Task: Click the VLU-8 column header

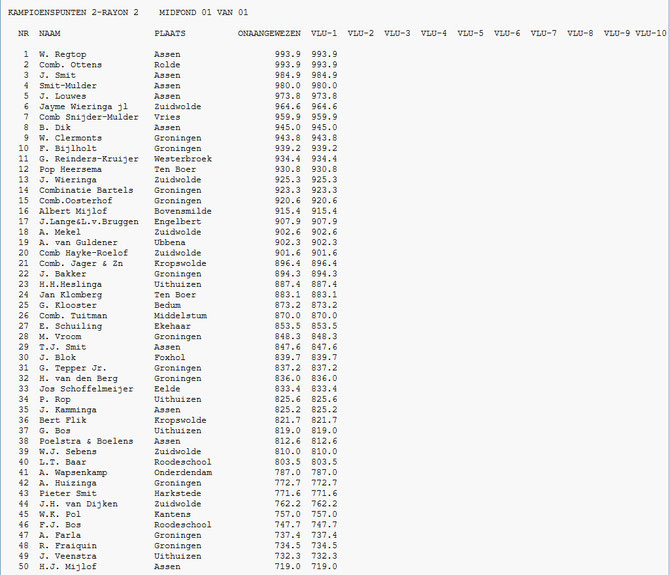Action: point(580,33)
